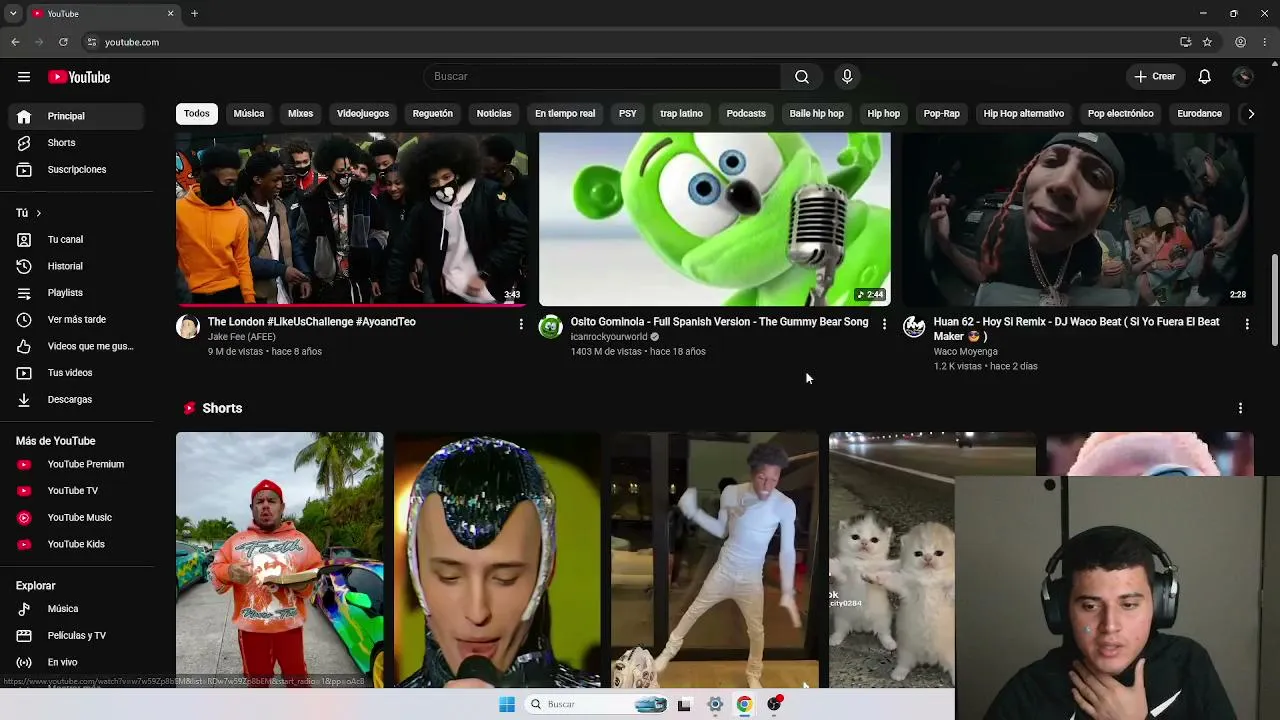Open The London #LikeUsChallenge video title
Image resolution: width=1280 pixels, height=720 pixels.
click(312, 322)
